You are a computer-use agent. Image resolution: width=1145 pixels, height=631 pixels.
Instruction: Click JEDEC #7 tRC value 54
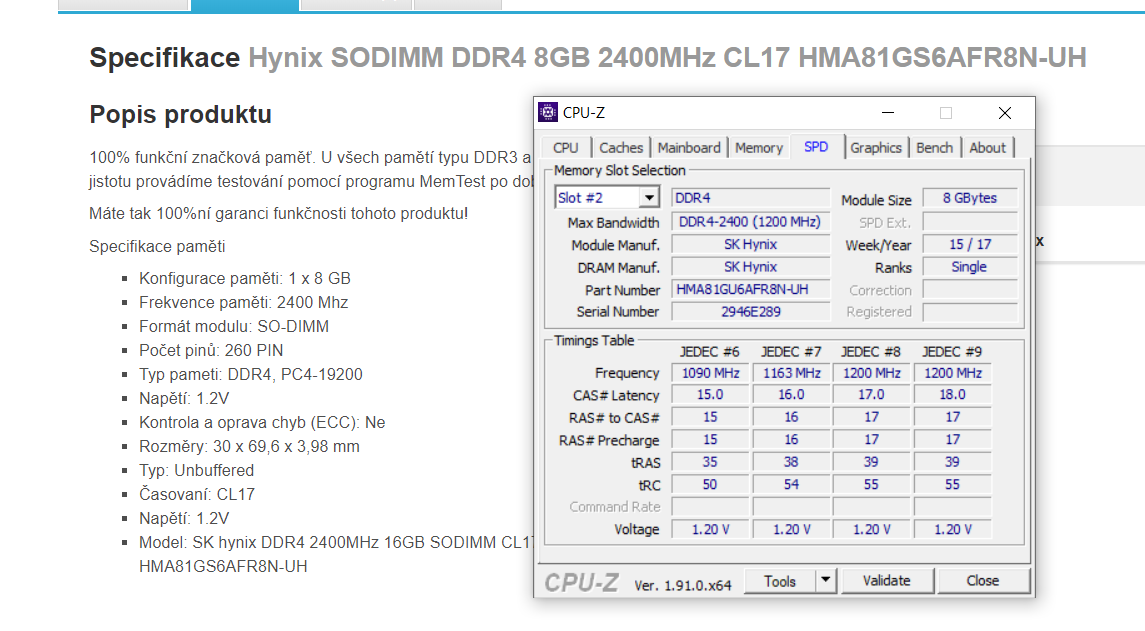point(792,485)
